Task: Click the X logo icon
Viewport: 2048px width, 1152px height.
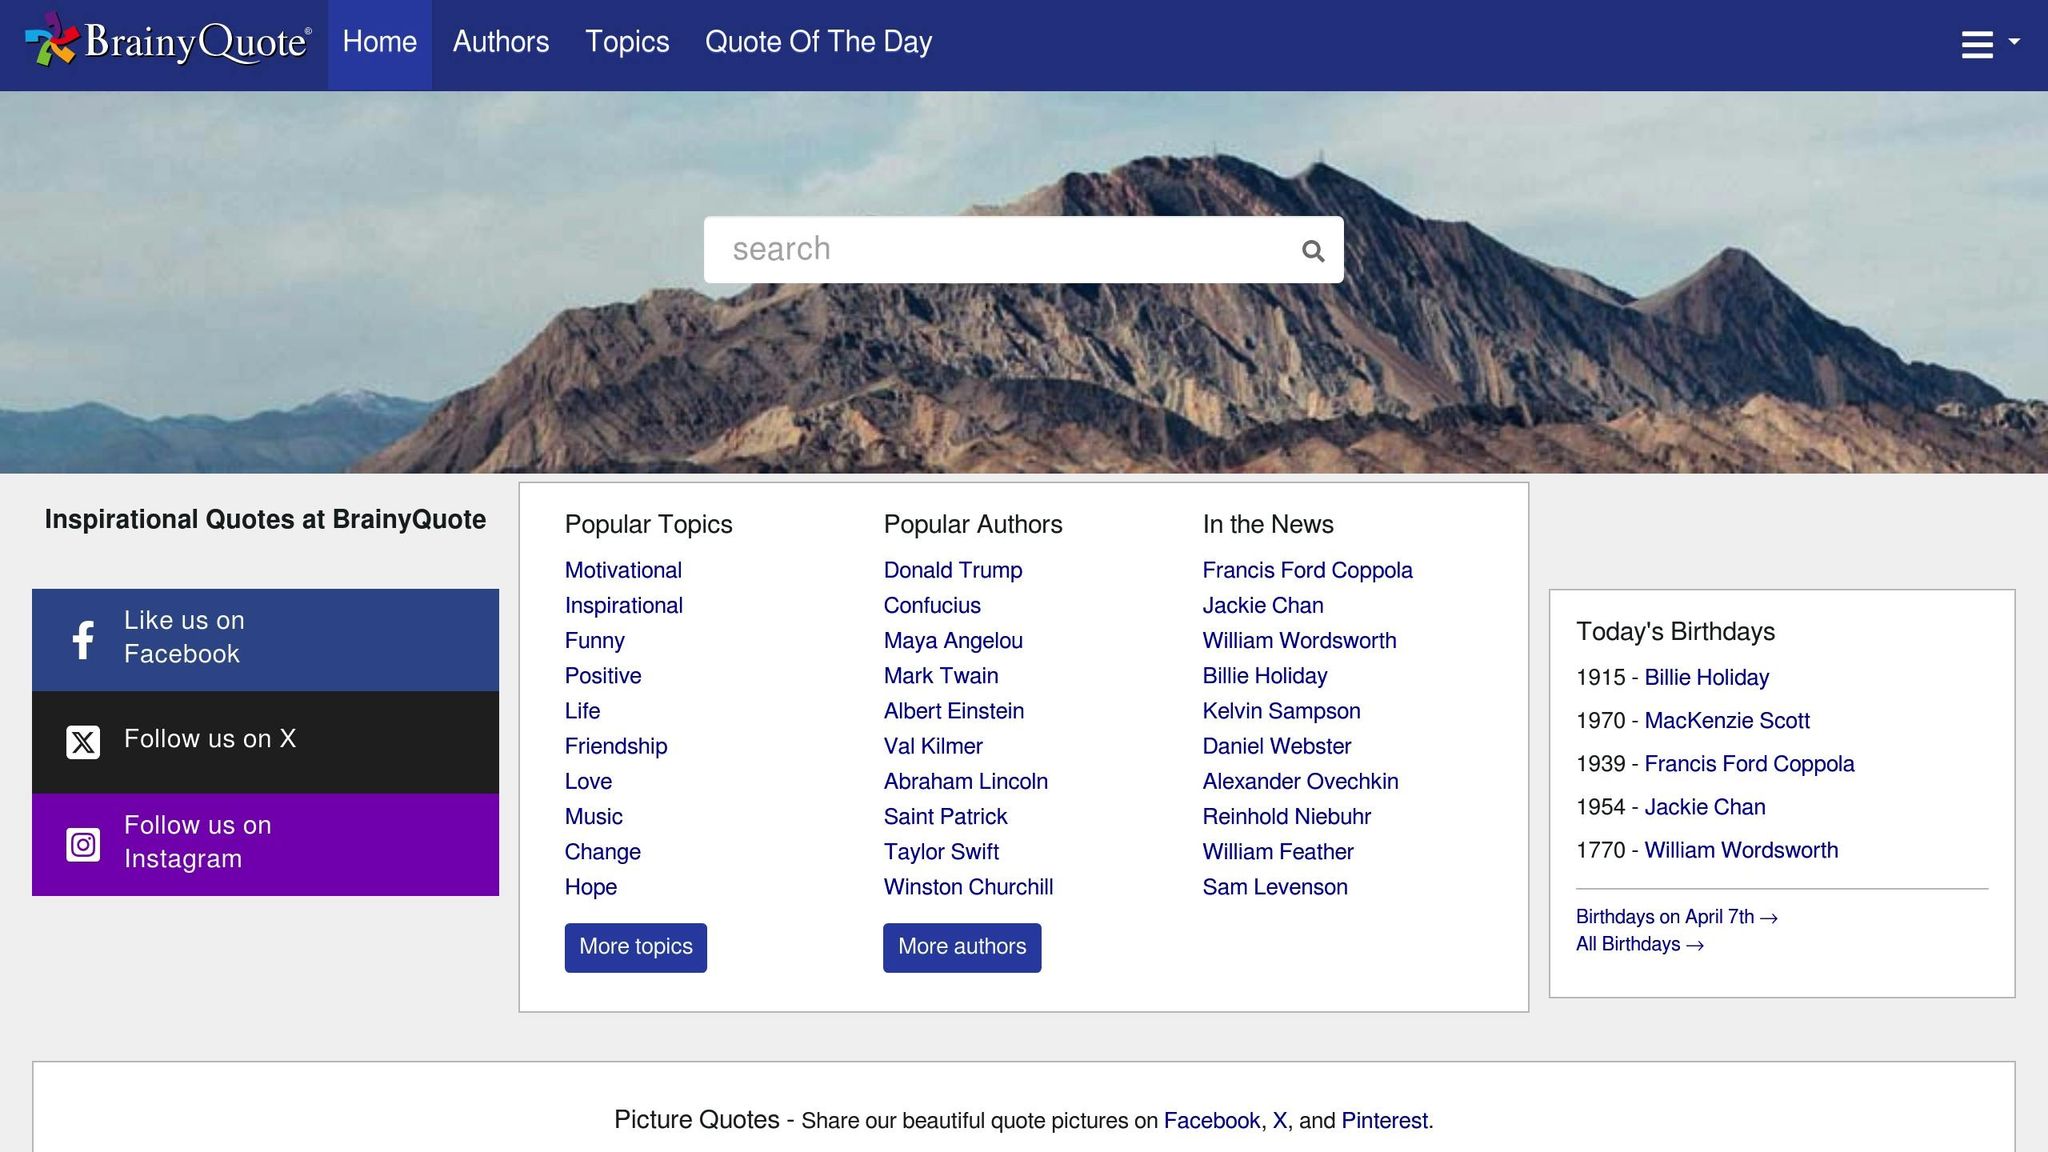Action: [83, 742]
